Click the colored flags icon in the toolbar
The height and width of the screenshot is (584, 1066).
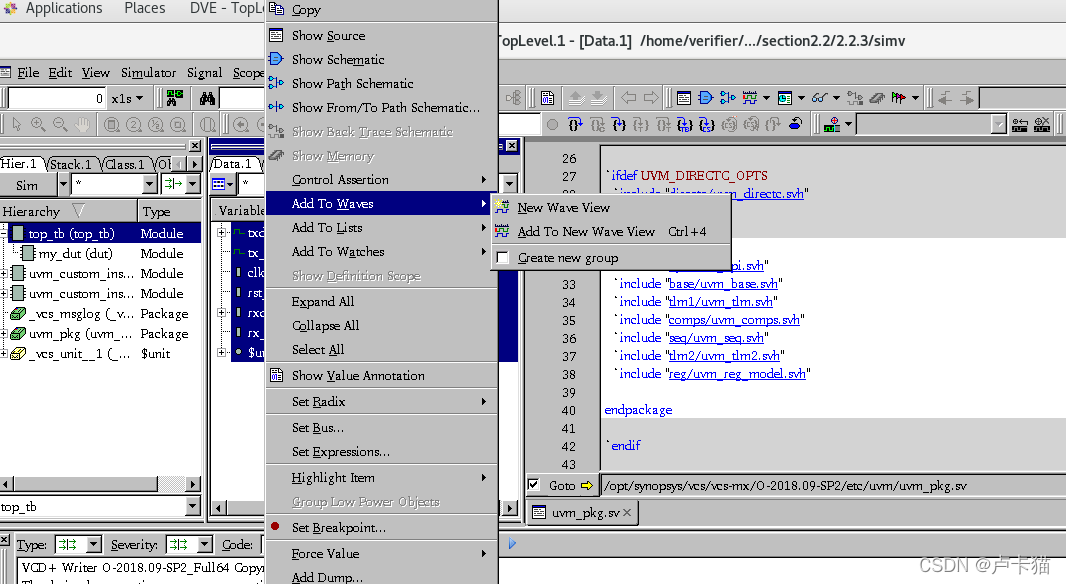pyautogui.click(x=899, y=98)
